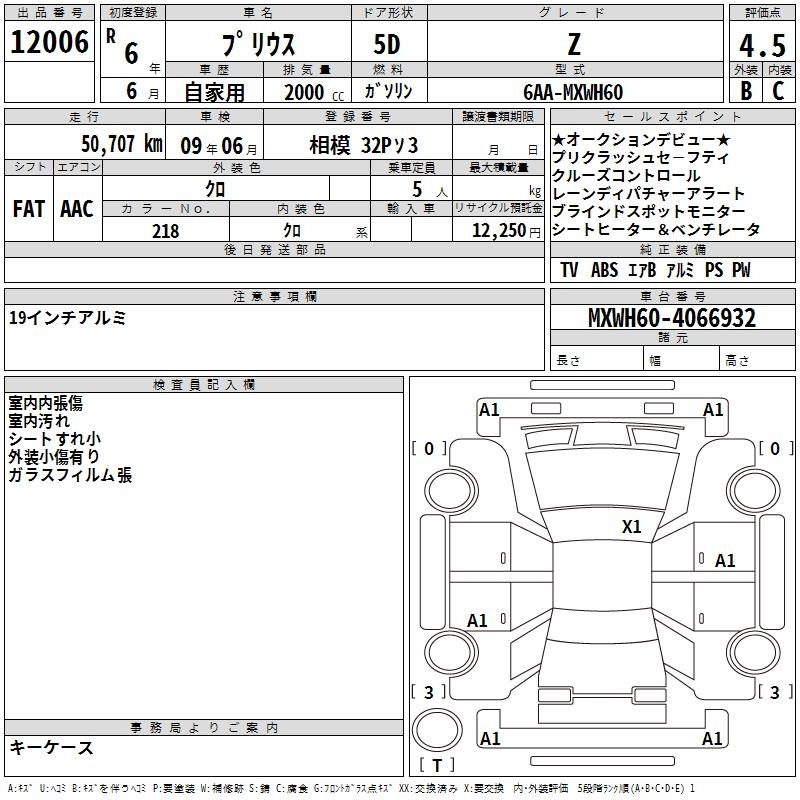
Task: Select ABS in the equipment row
Action: pos(605,269)
